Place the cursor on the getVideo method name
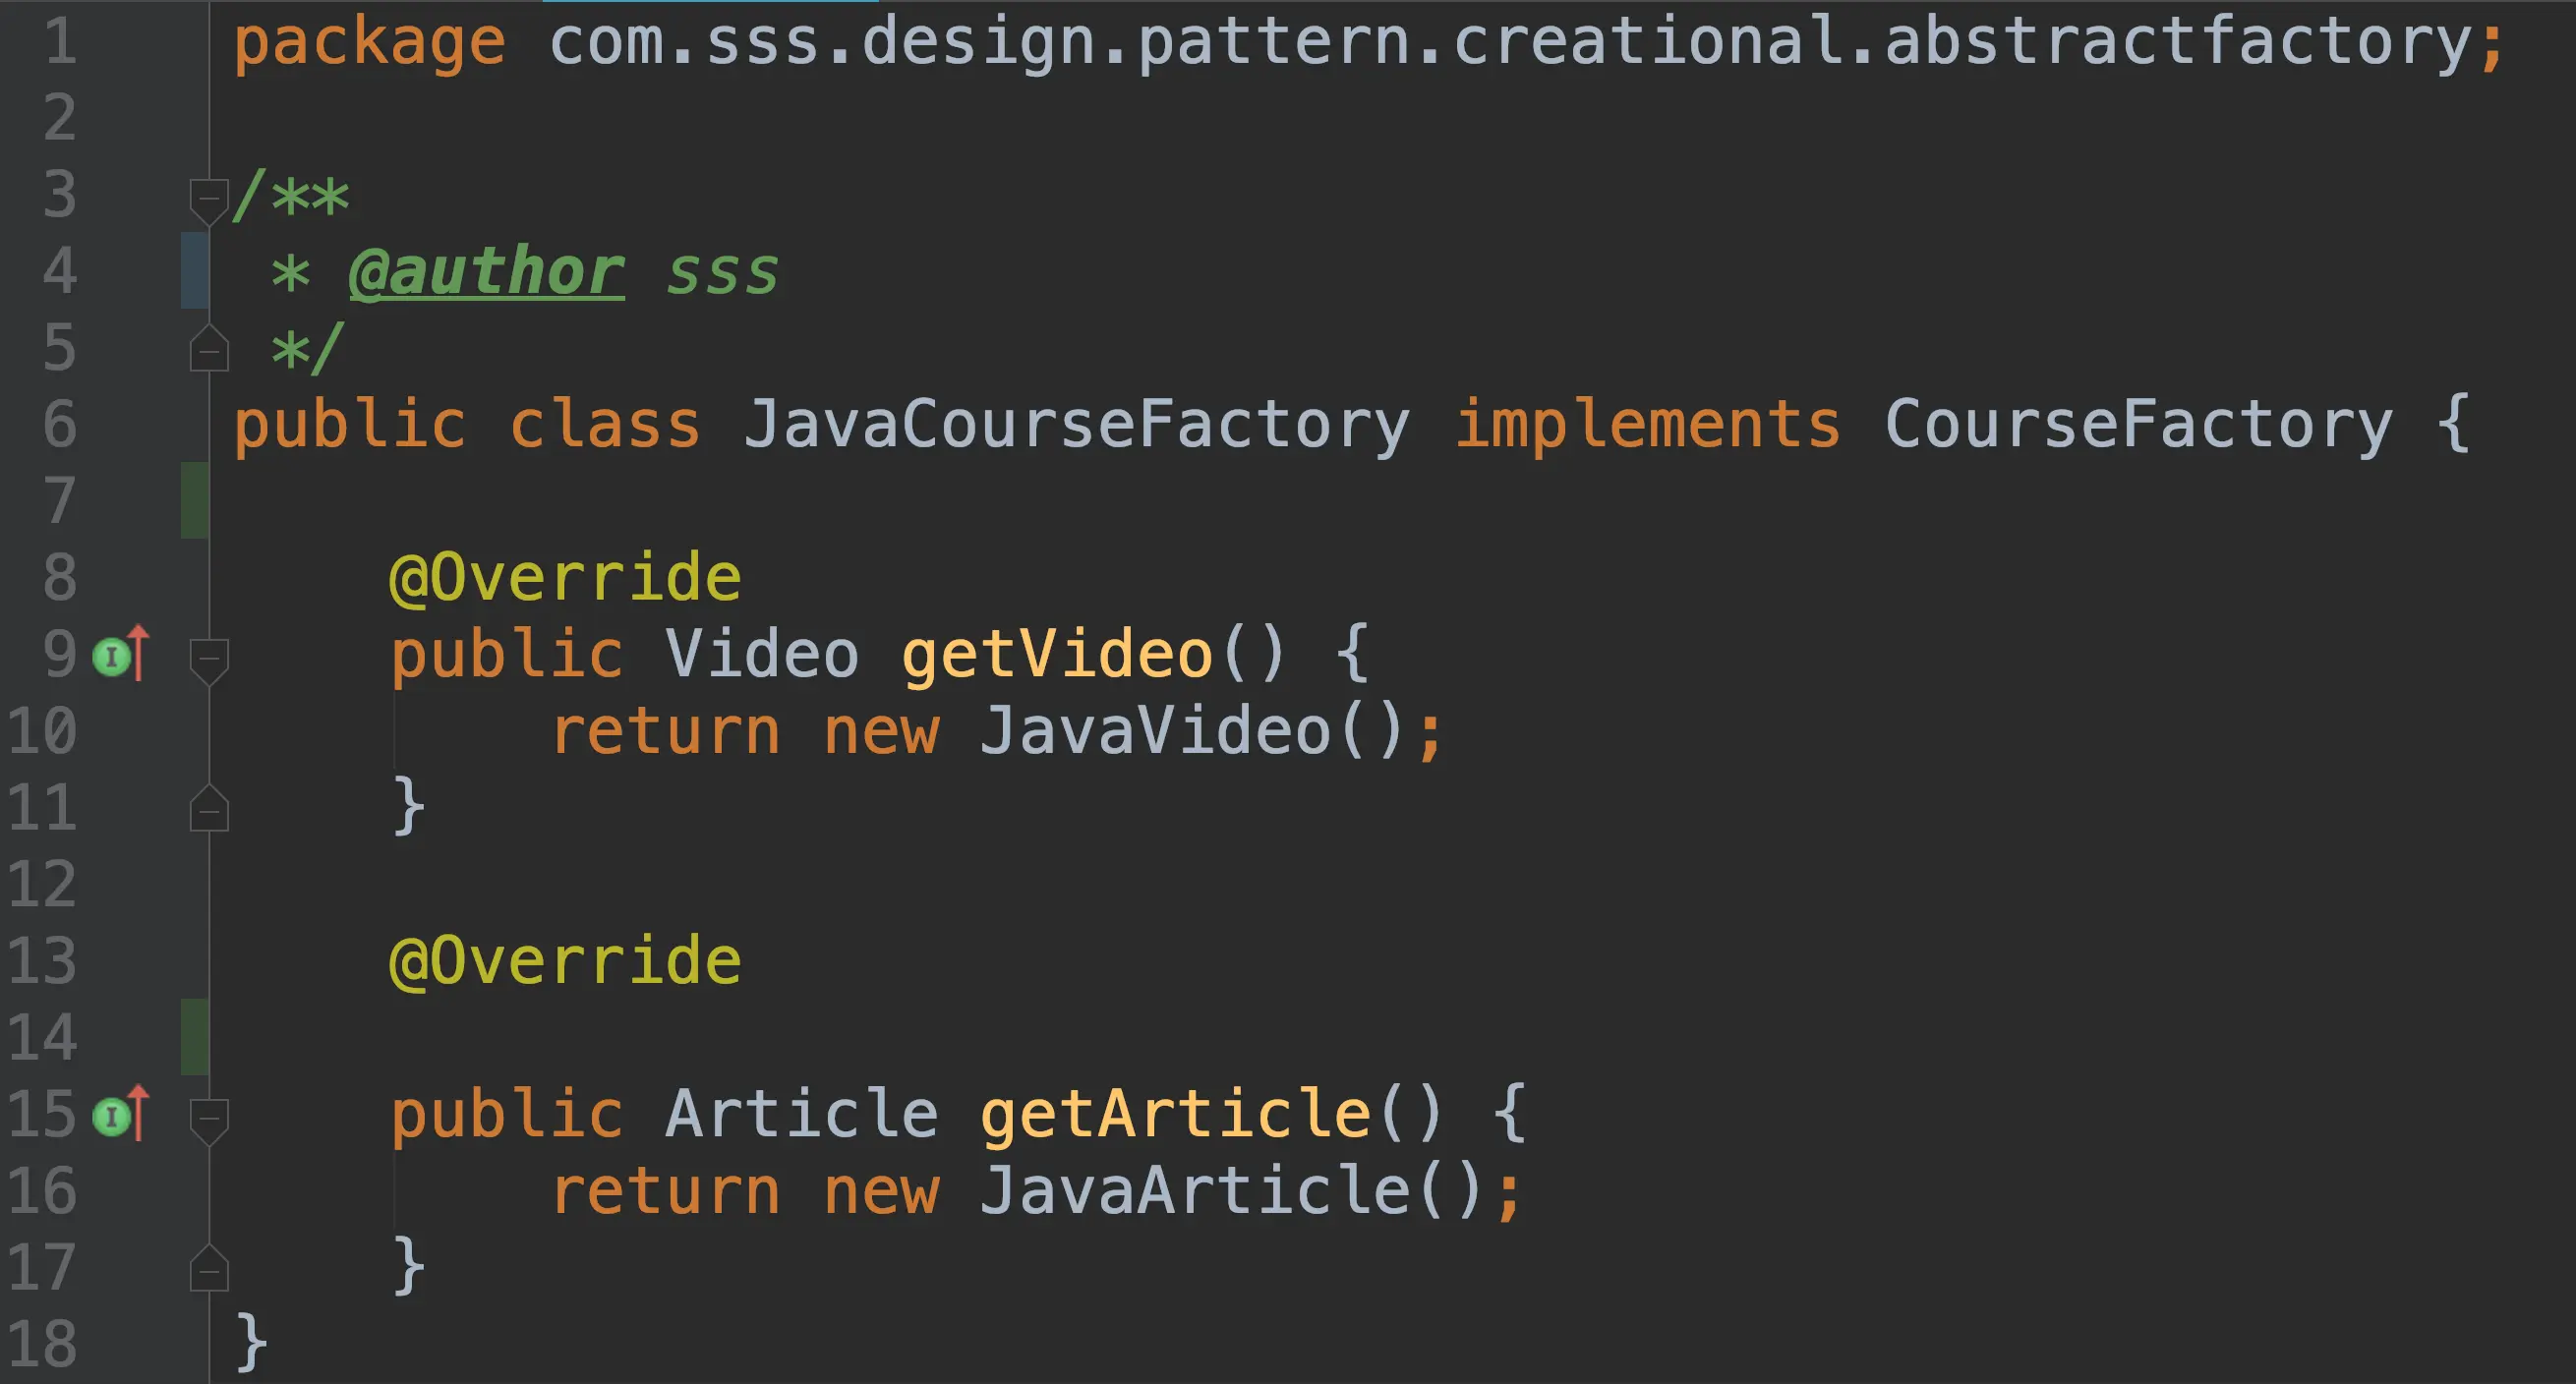Screen dimensions: 2576x1384 [x=1057, y=655]
